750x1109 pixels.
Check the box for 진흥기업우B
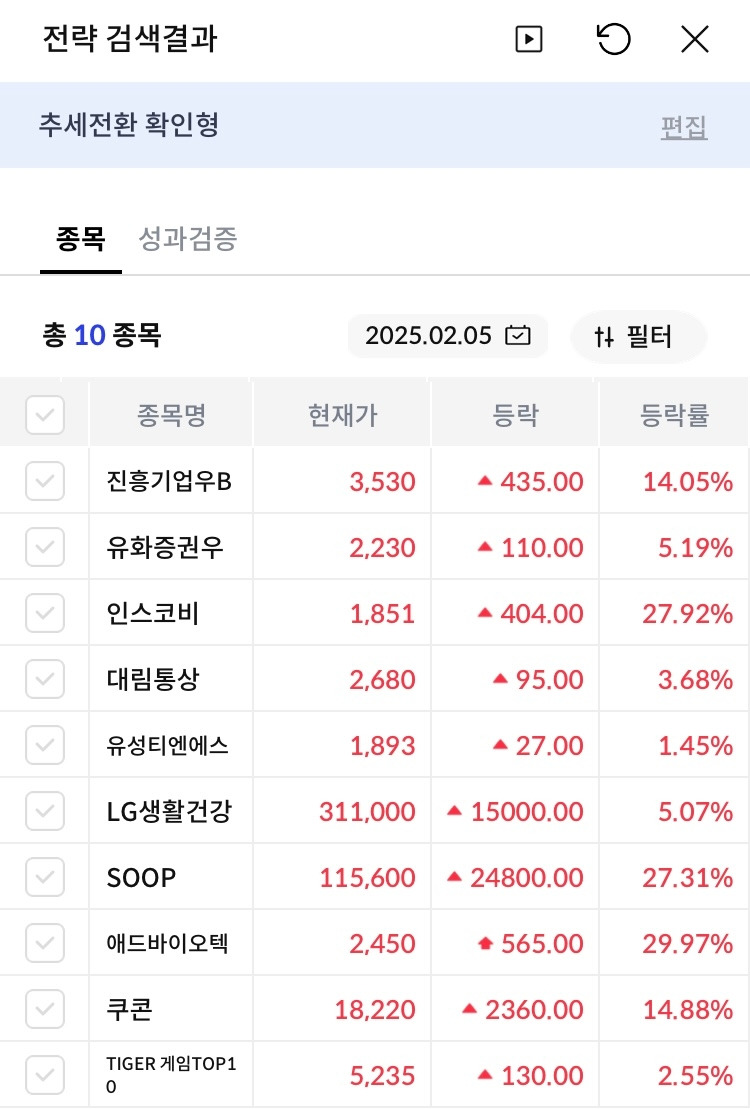45,481
